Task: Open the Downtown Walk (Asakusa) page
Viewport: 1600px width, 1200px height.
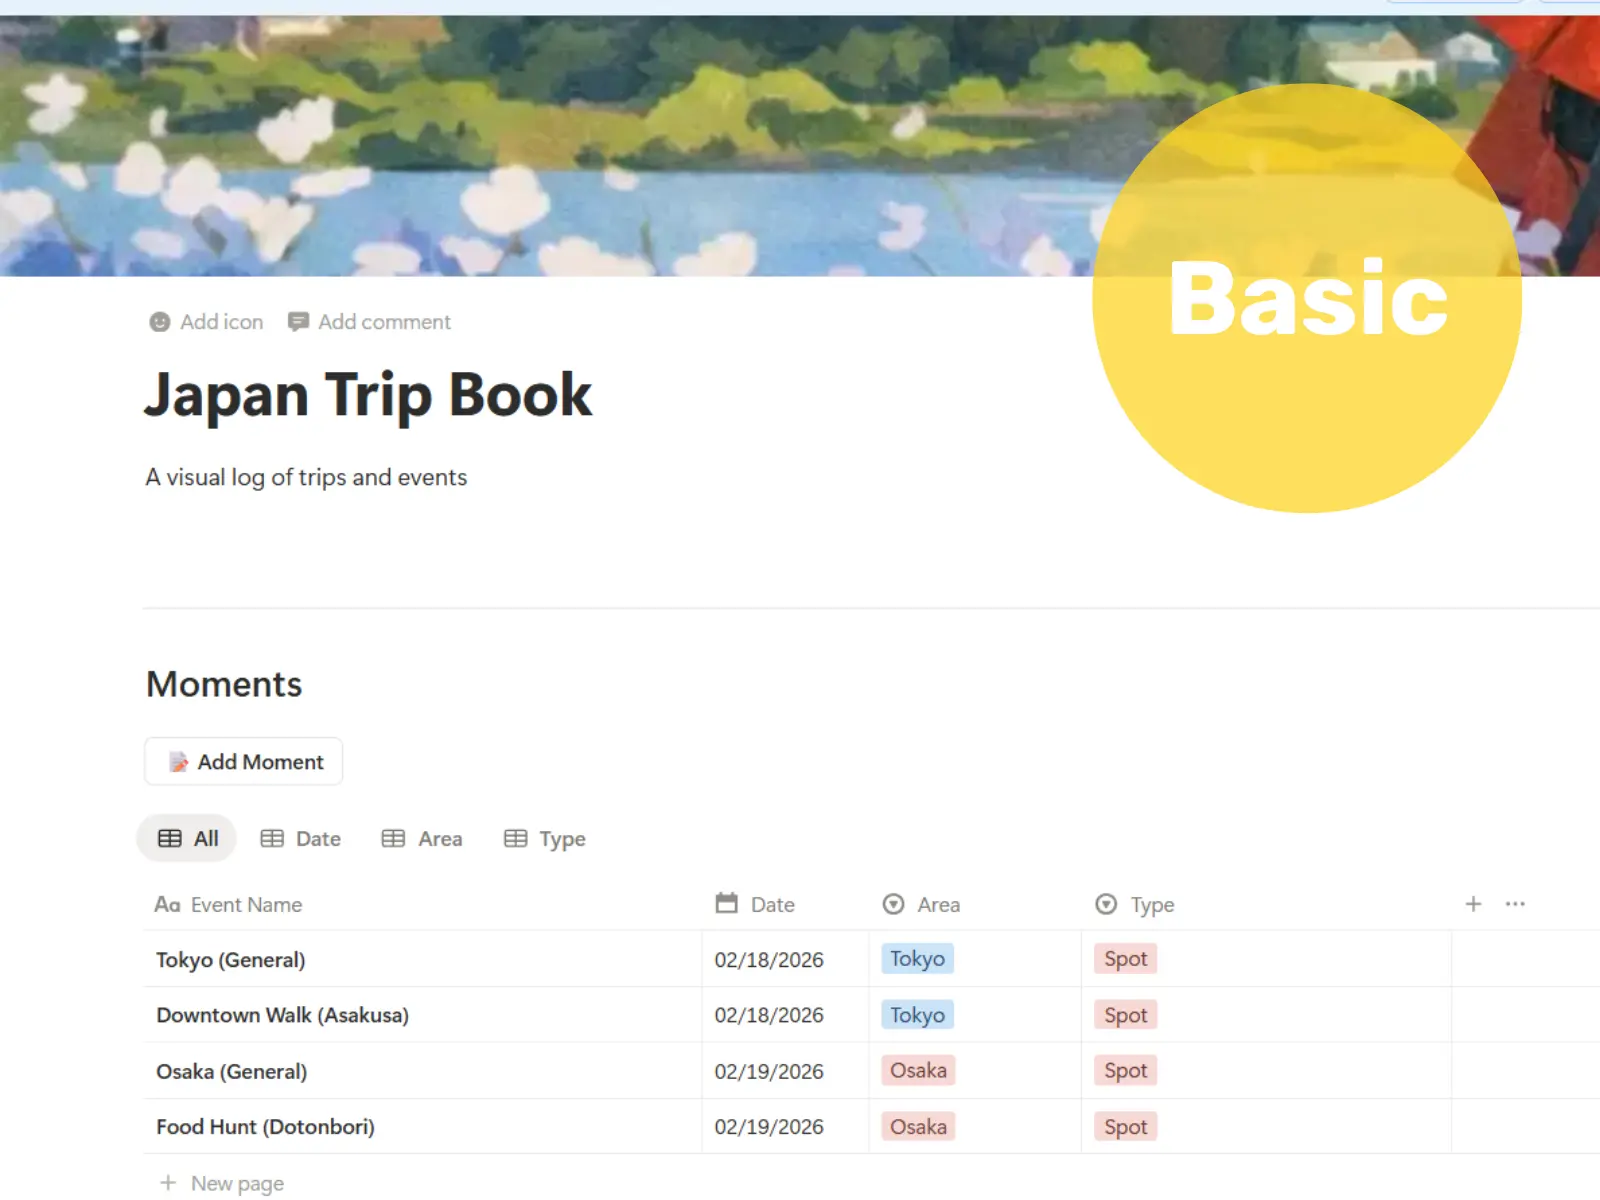Action: 282,1015
